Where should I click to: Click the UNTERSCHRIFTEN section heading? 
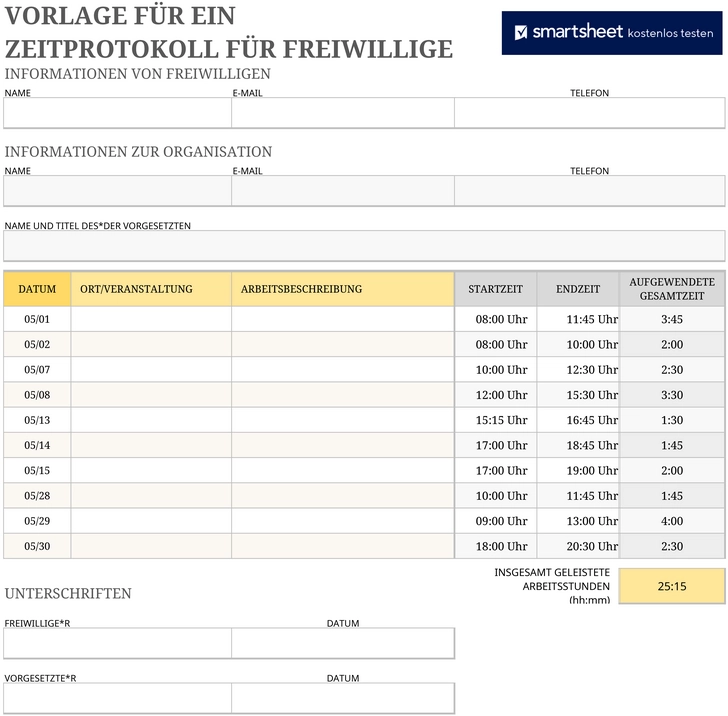coord(68,593)
